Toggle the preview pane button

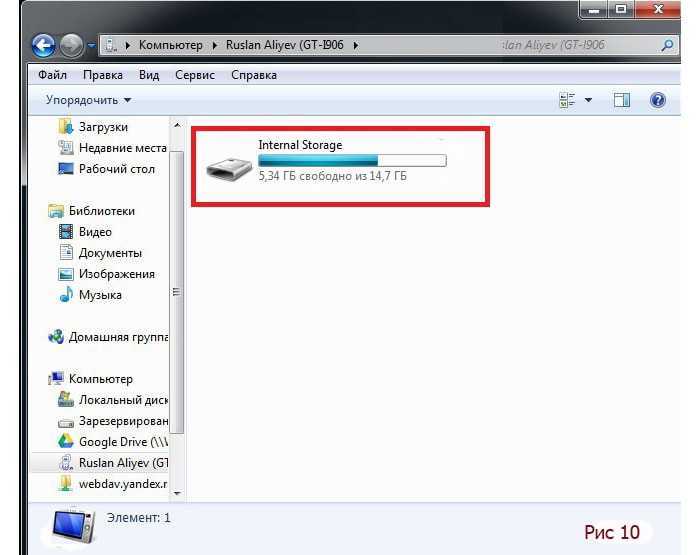[621, 100]
